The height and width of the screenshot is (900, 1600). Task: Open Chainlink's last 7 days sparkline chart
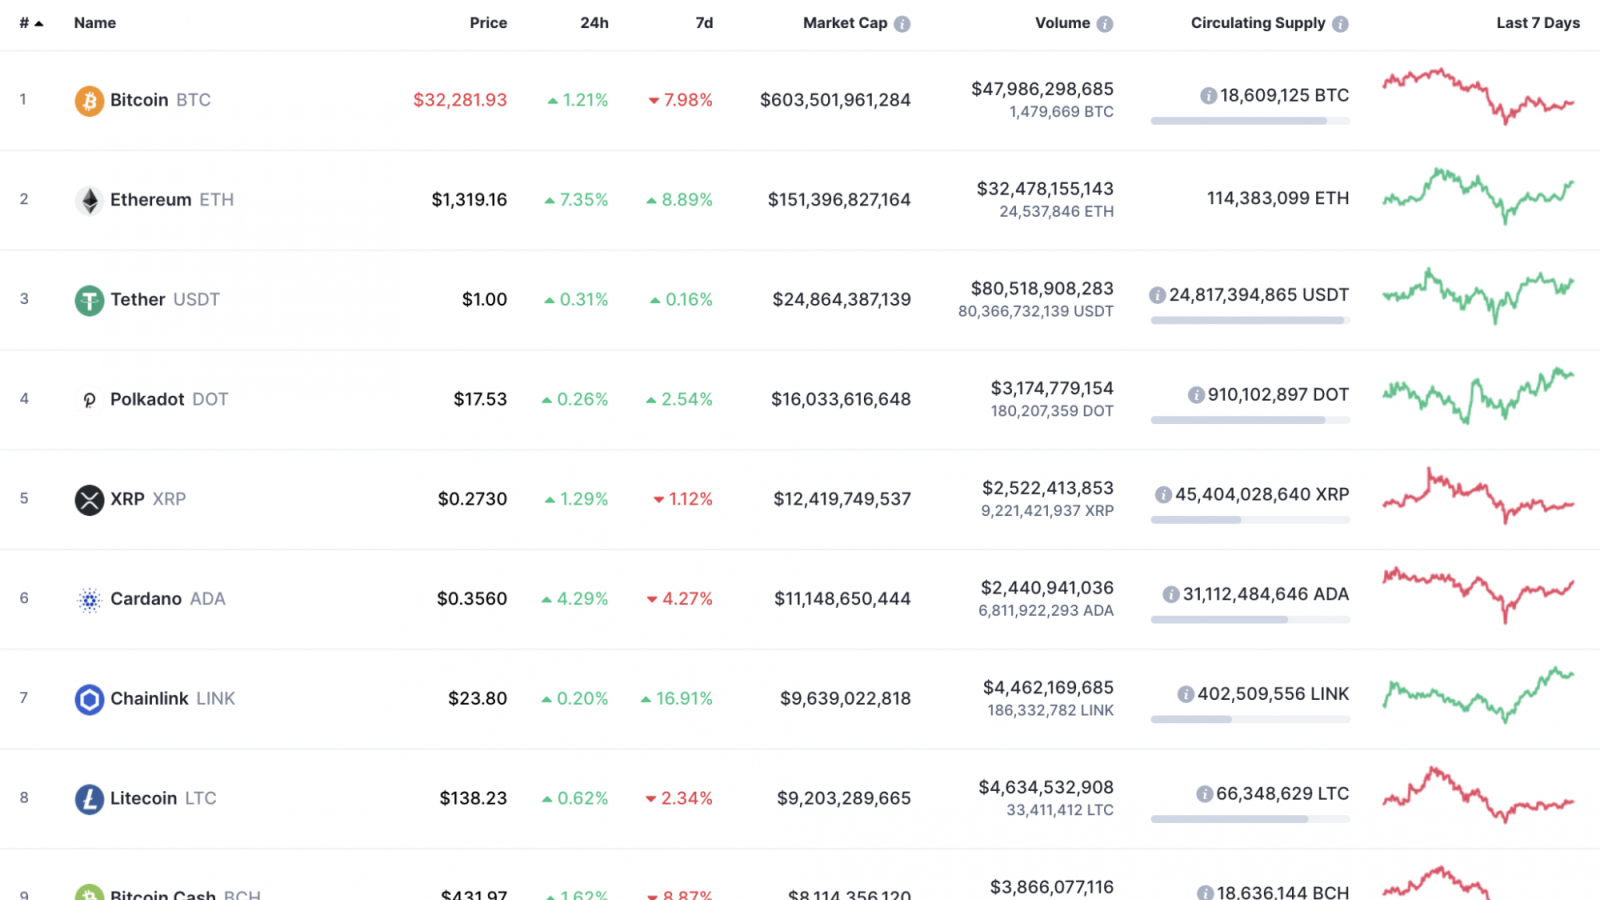tap(1478, 695)
